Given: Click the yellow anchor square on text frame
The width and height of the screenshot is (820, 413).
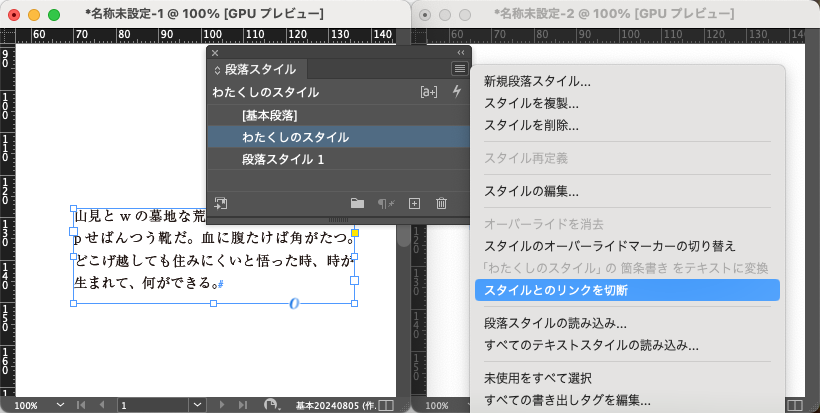Looking at the screenshot, I should [354, 233].
